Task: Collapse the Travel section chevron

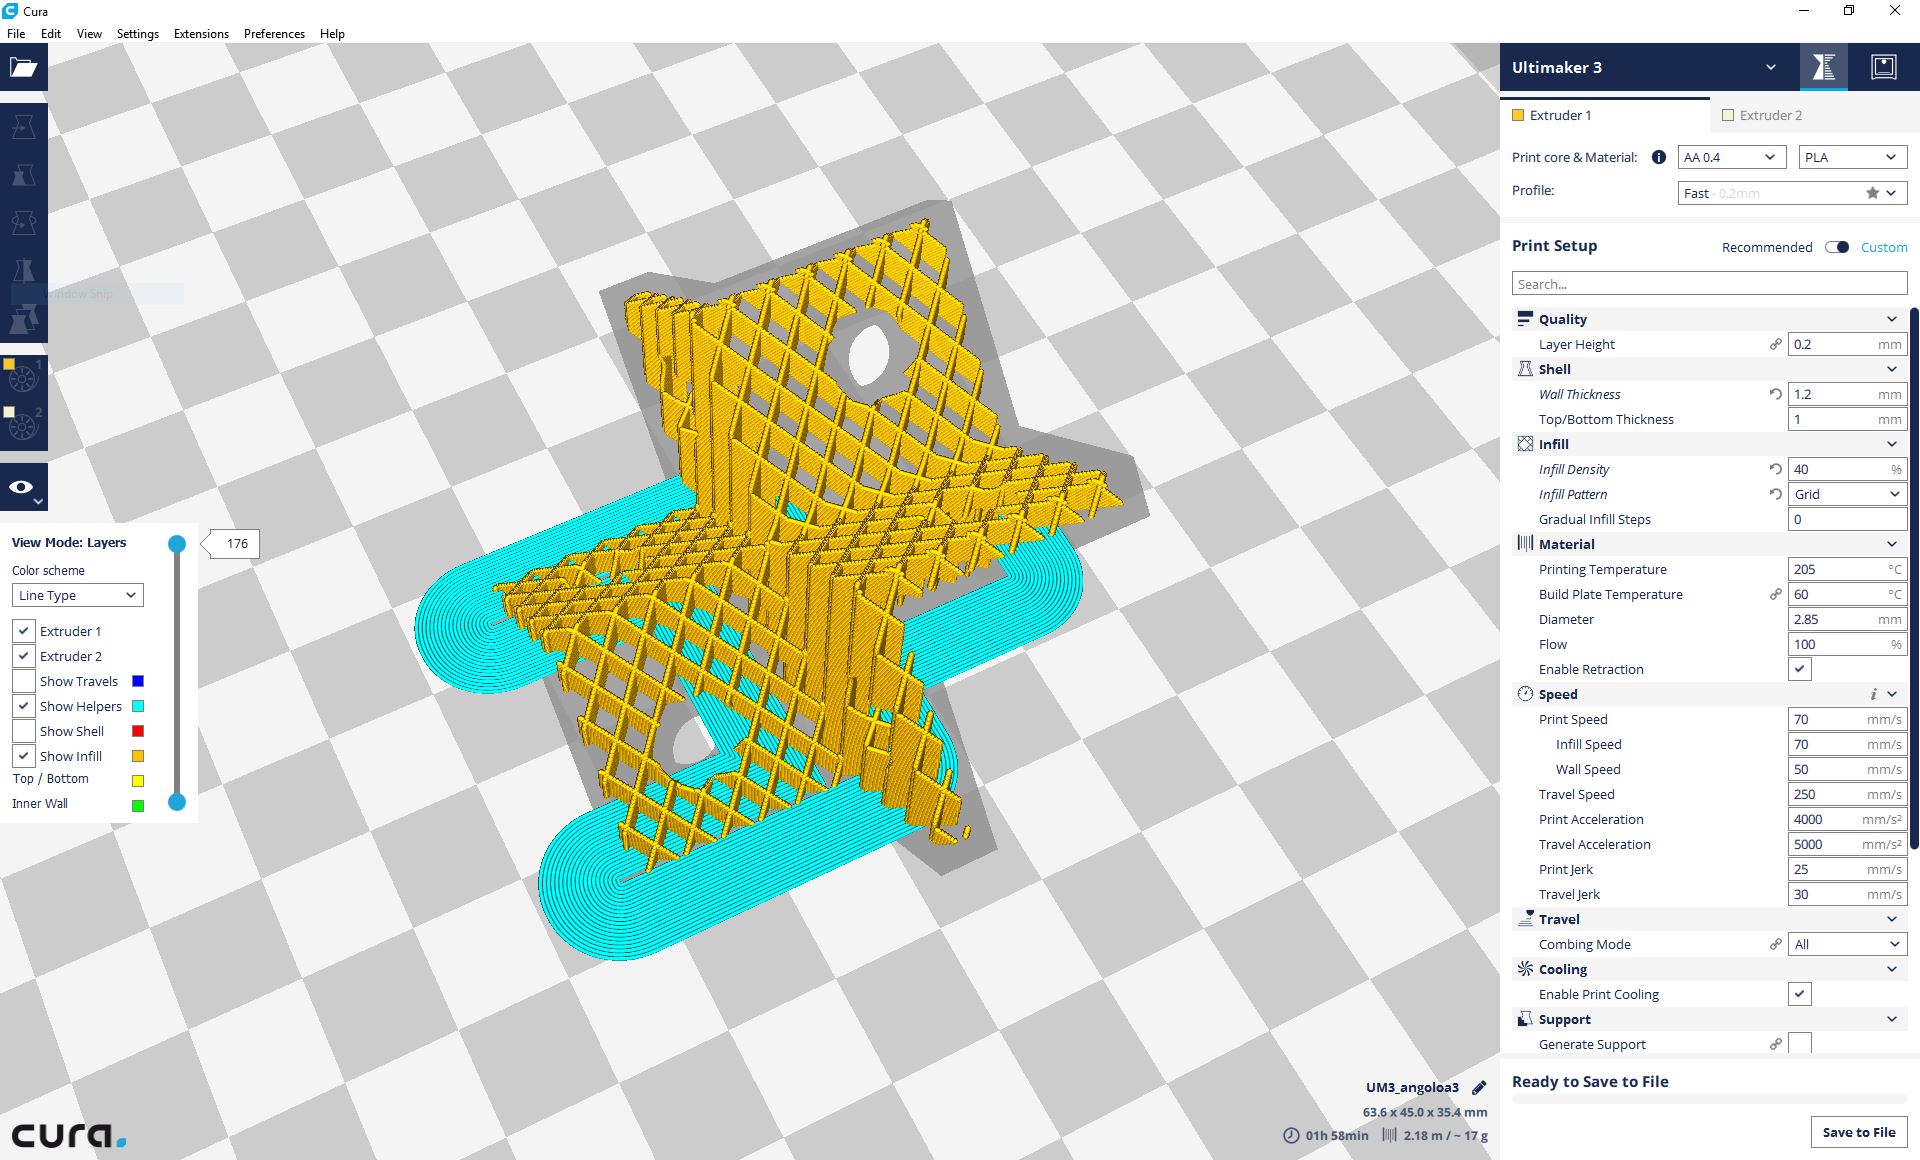Action: [1891, 919]
